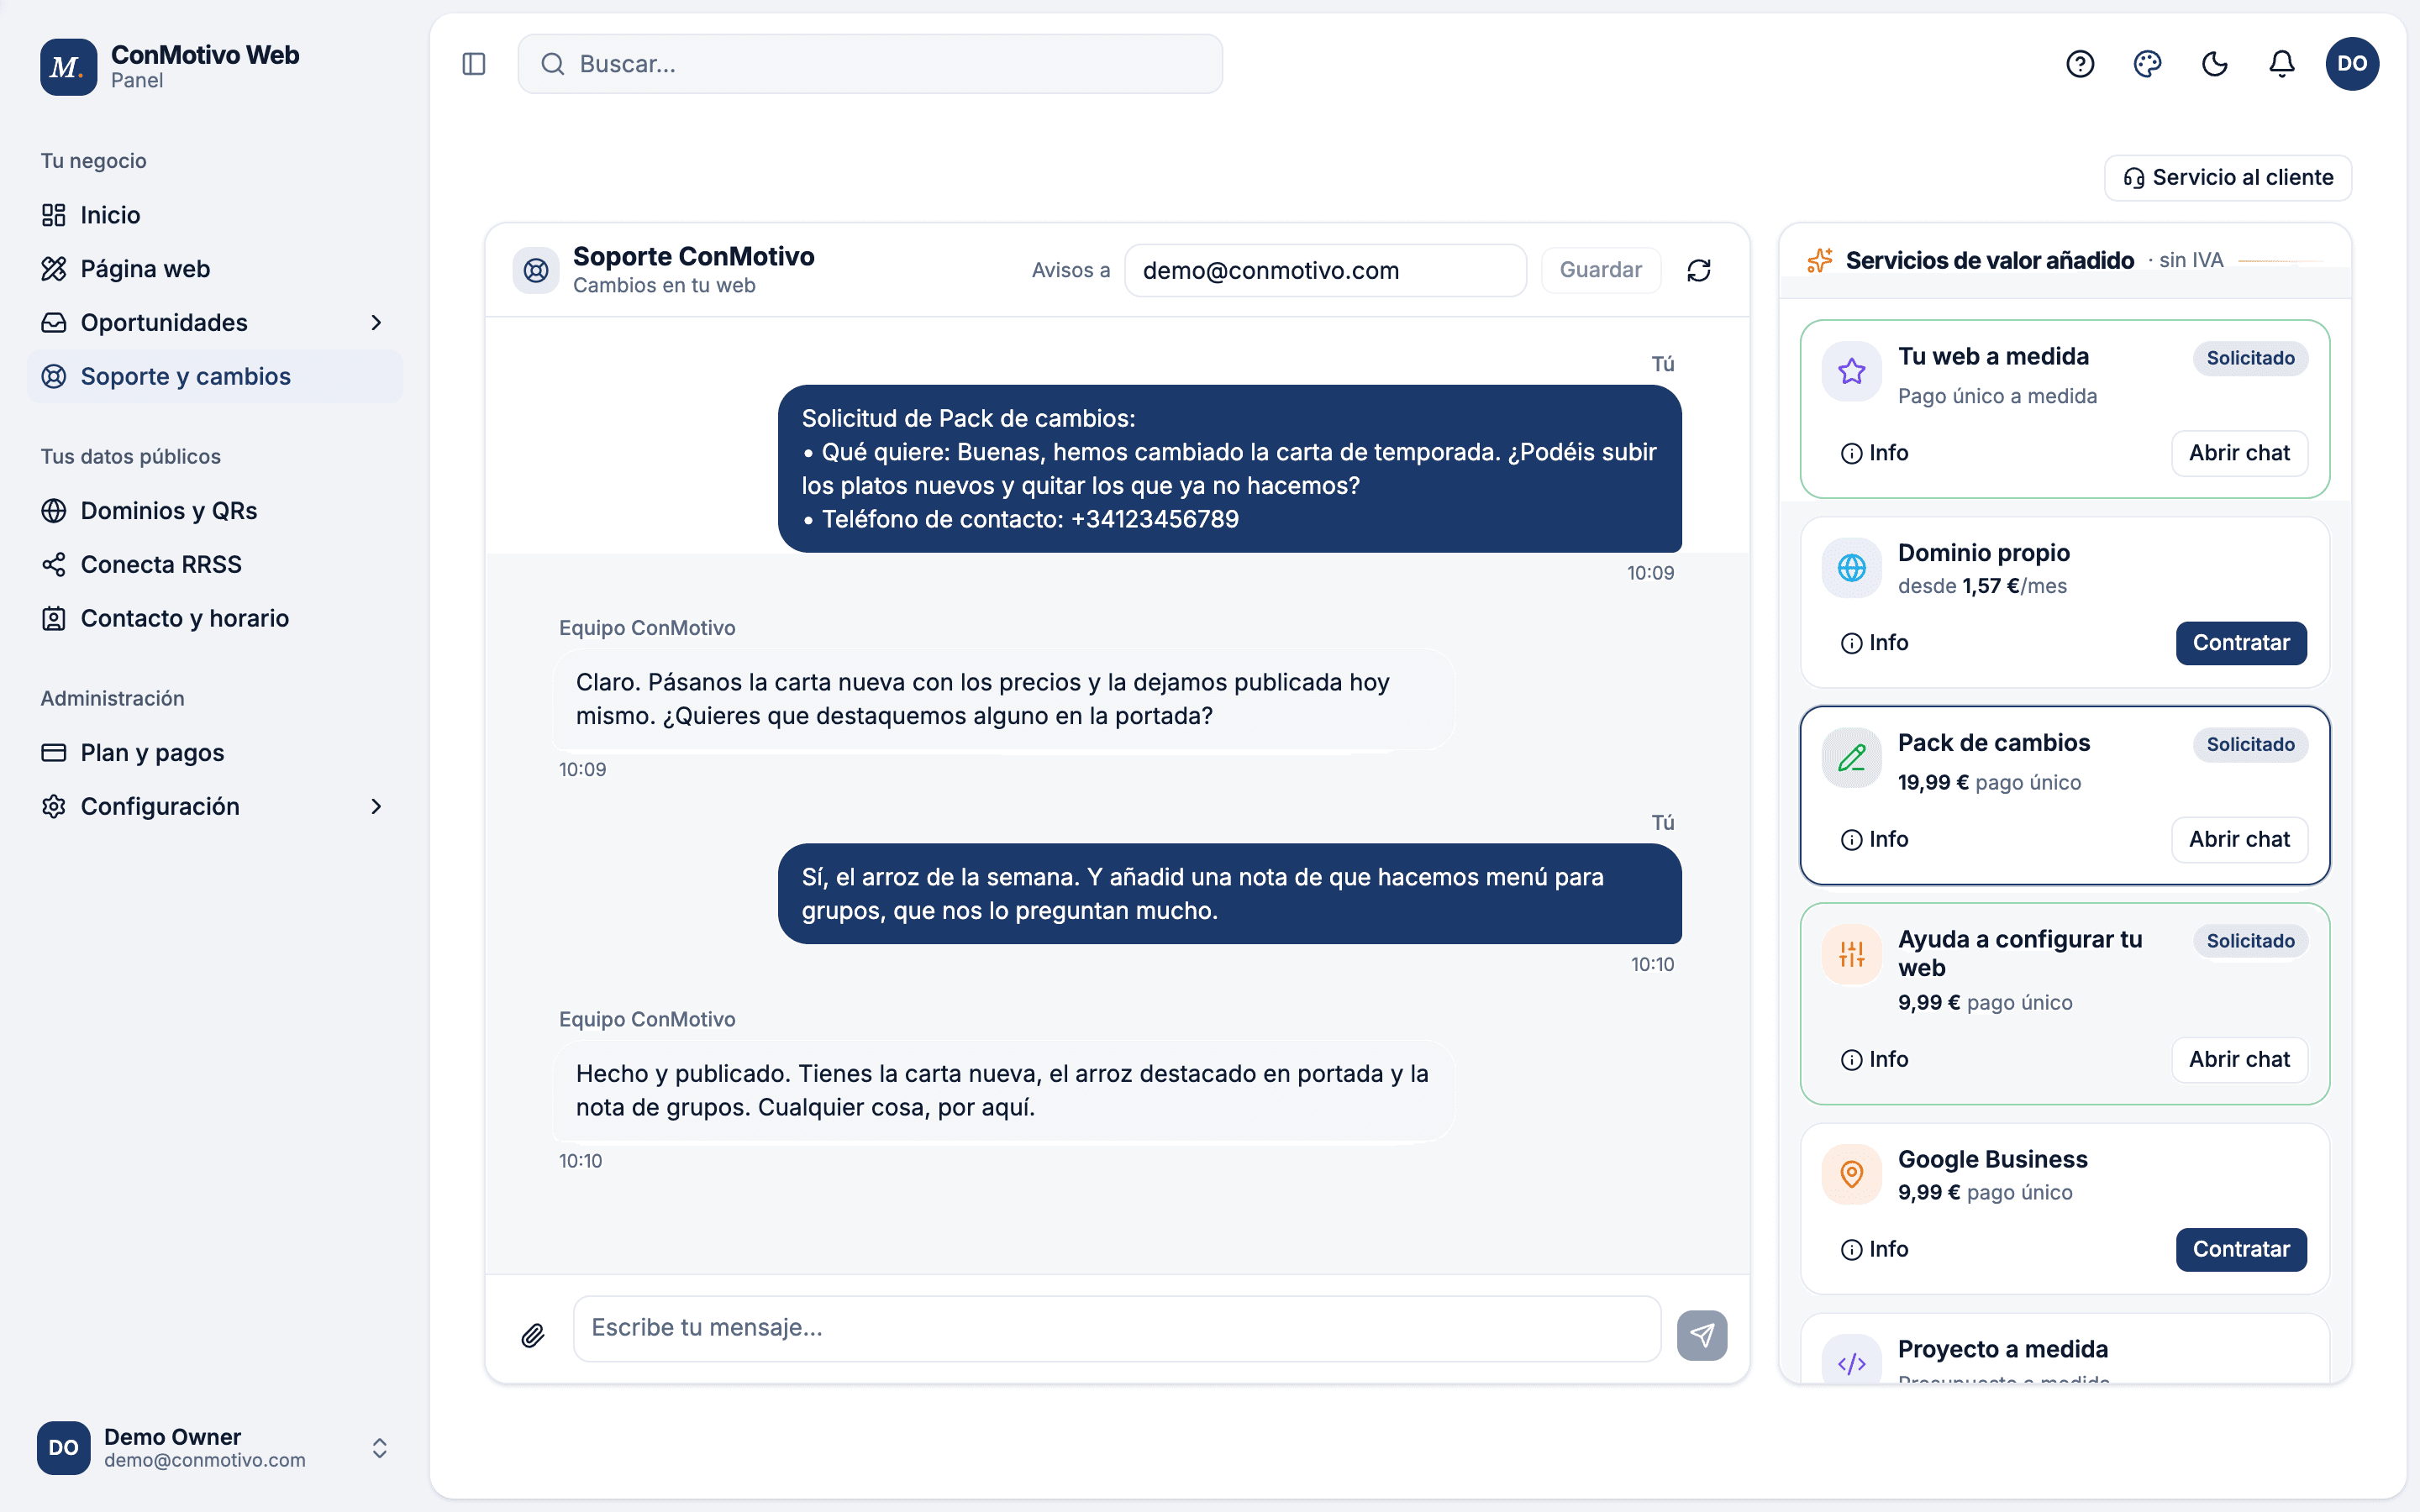Go to Página web in sidebar
The width and height of the screenshot is (2420, 1512).
click(215, 269)
